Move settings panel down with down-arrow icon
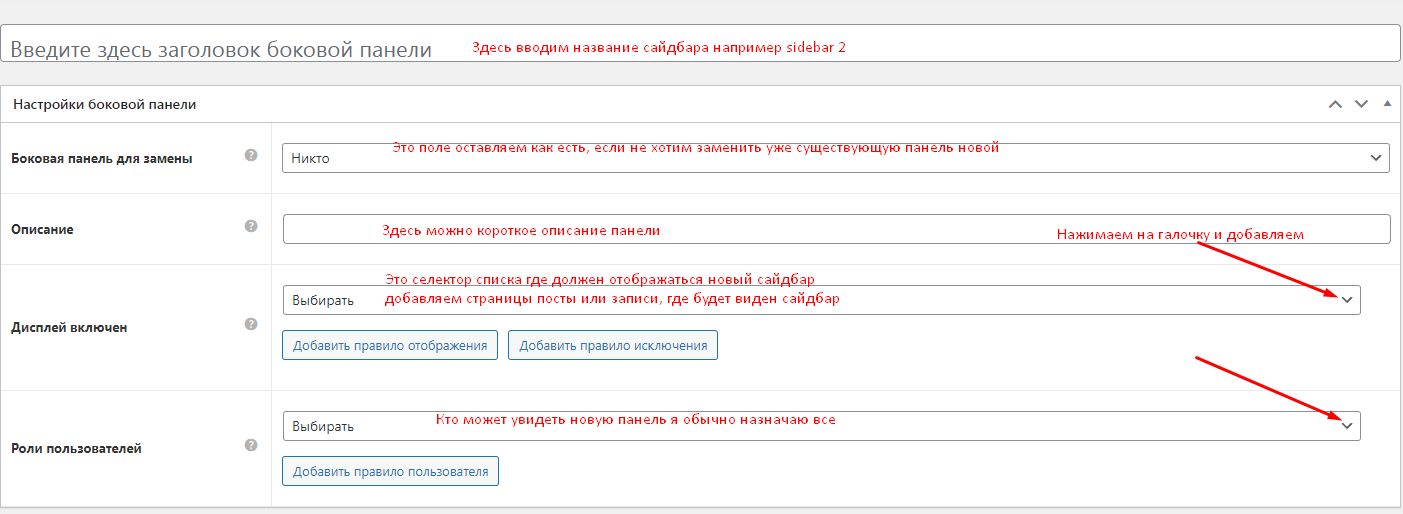Screen dimensions: 1403x514 (1360, 104)
